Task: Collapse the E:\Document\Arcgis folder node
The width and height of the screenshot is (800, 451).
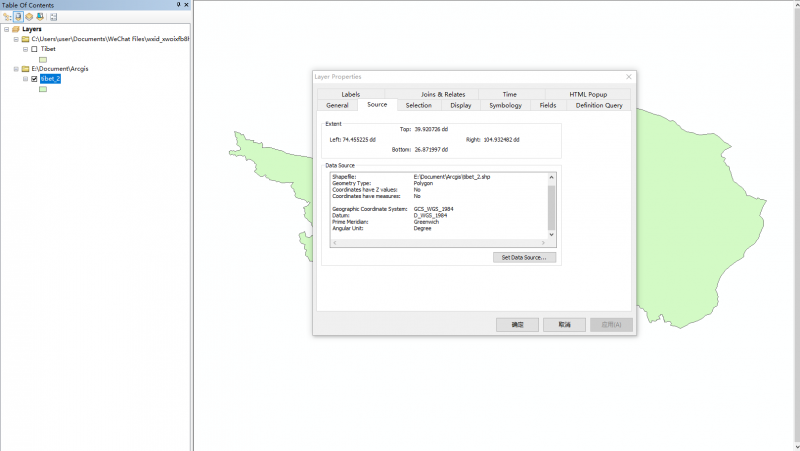Action: (x=16, y=69)
